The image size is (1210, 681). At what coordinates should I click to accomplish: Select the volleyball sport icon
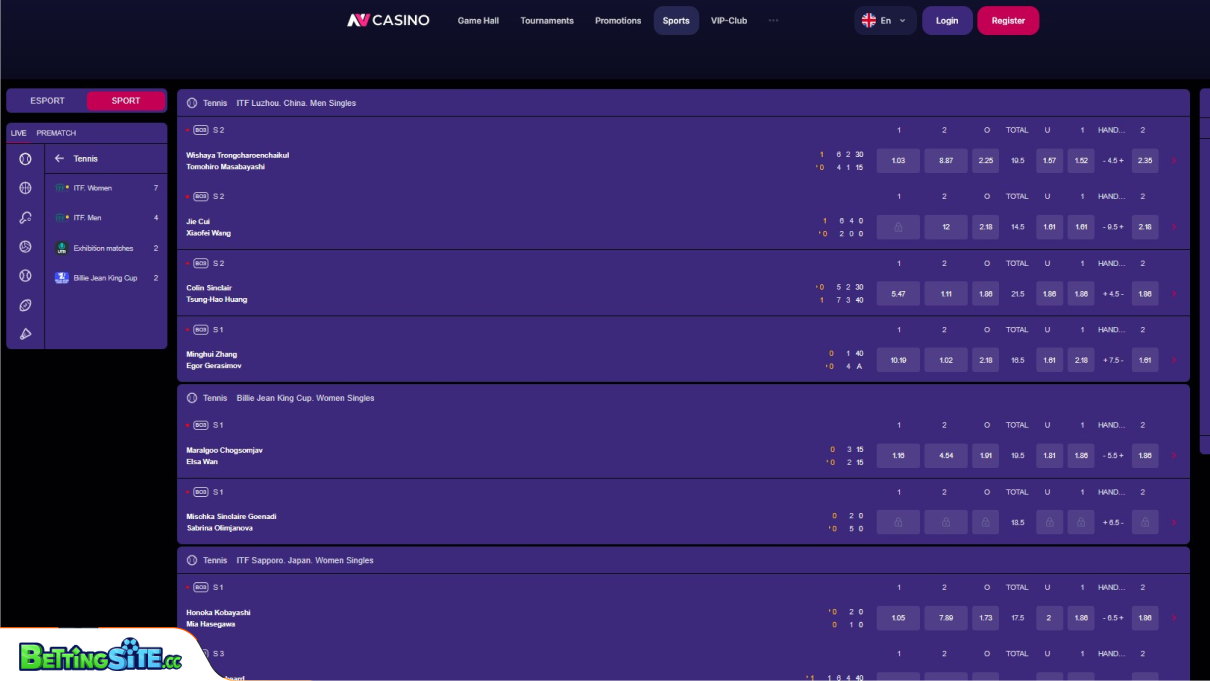25,246
